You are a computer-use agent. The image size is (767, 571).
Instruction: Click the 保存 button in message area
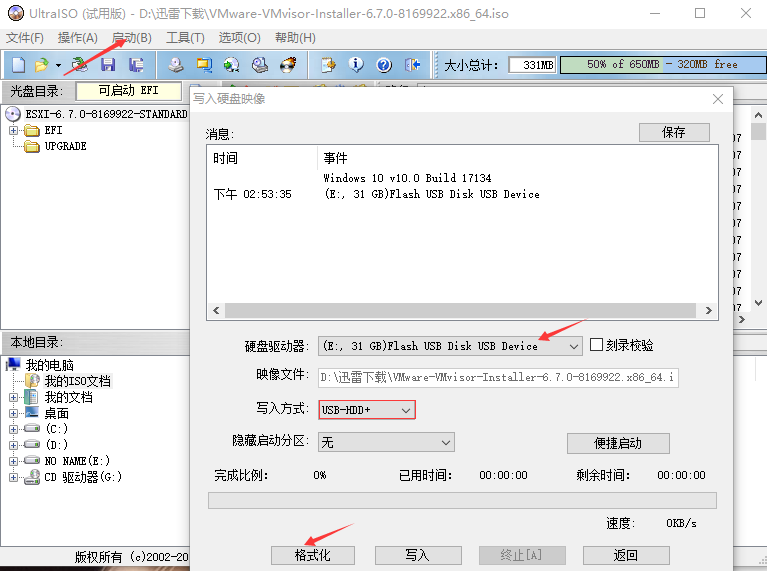pyautogui.click(x=674, y=132)
